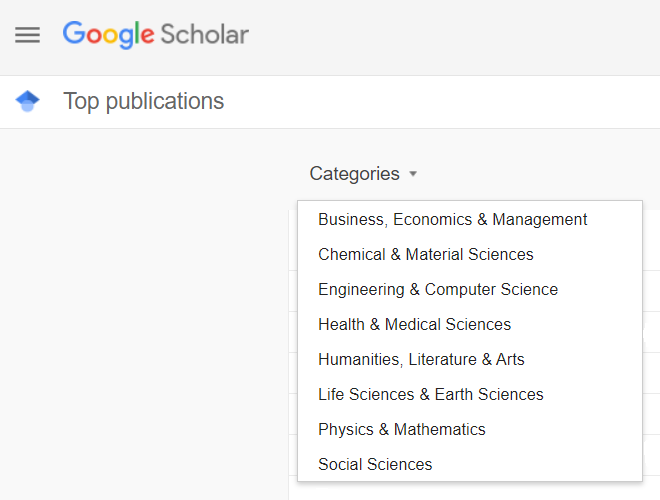The image size is (660, 500).
Task: Click the word Scholar in logo
Action: [205, 35]
